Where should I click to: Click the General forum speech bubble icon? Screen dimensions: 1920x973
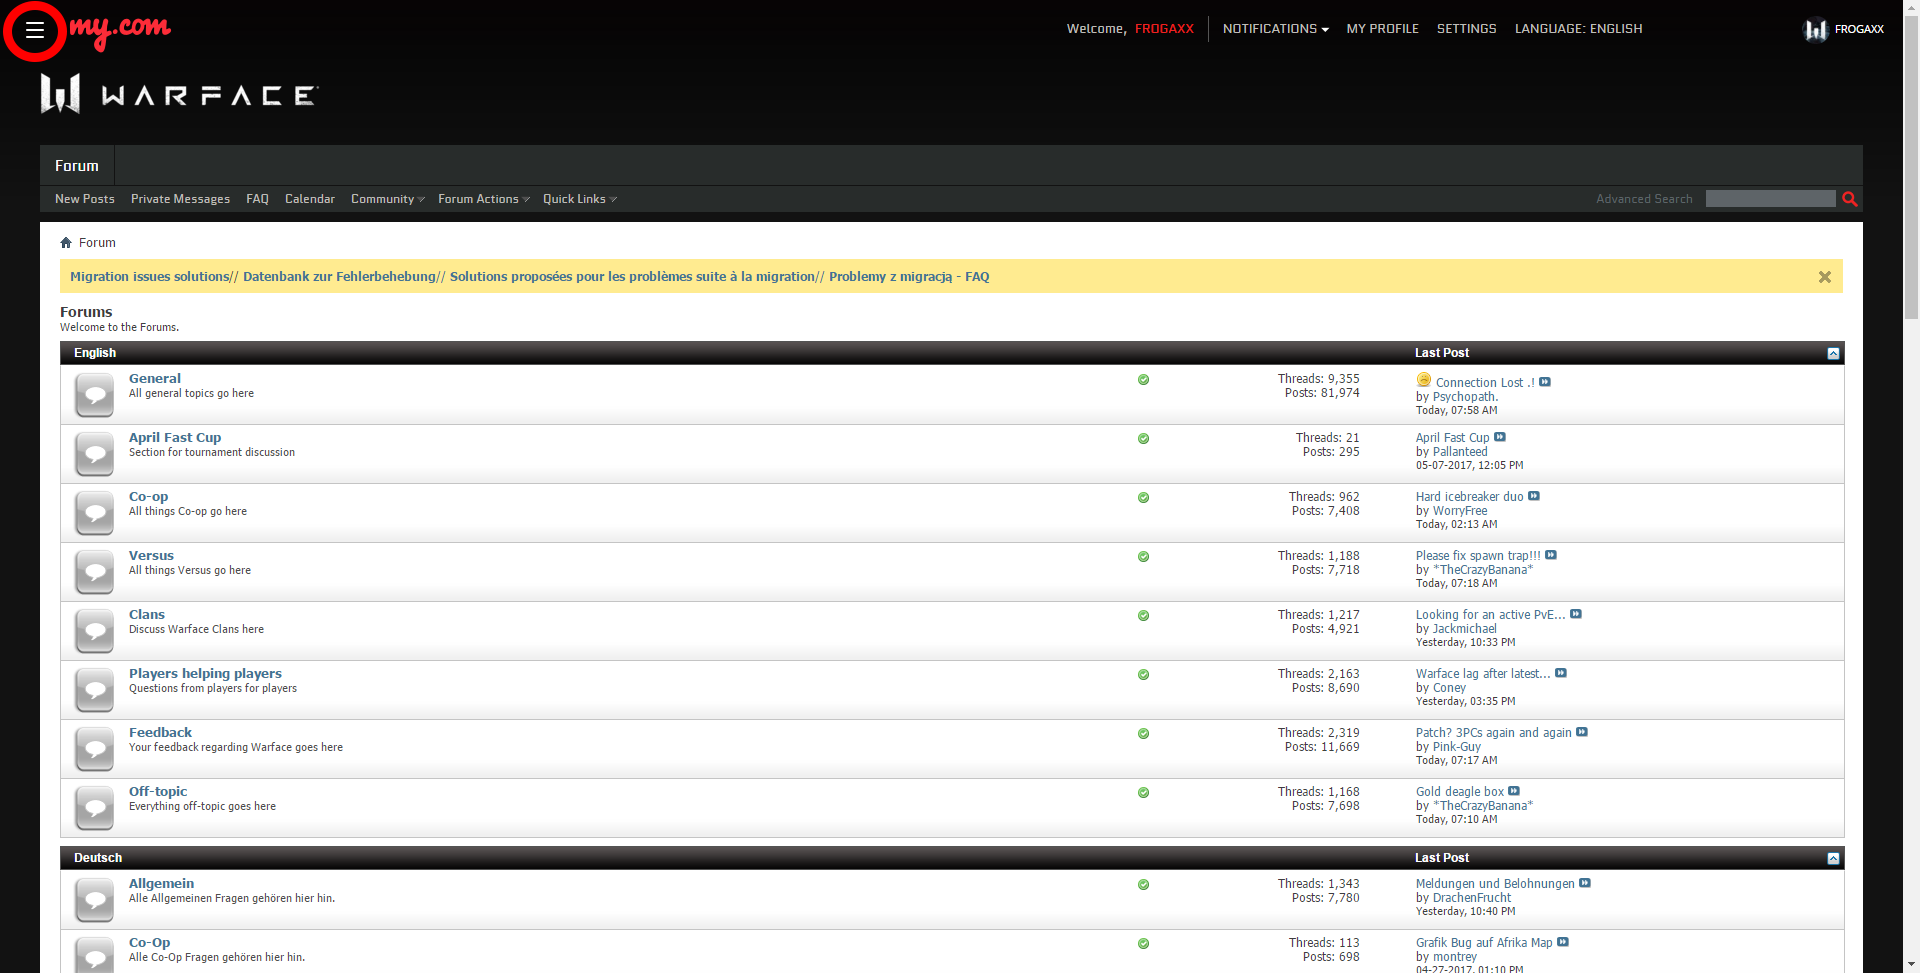point(95,395)
